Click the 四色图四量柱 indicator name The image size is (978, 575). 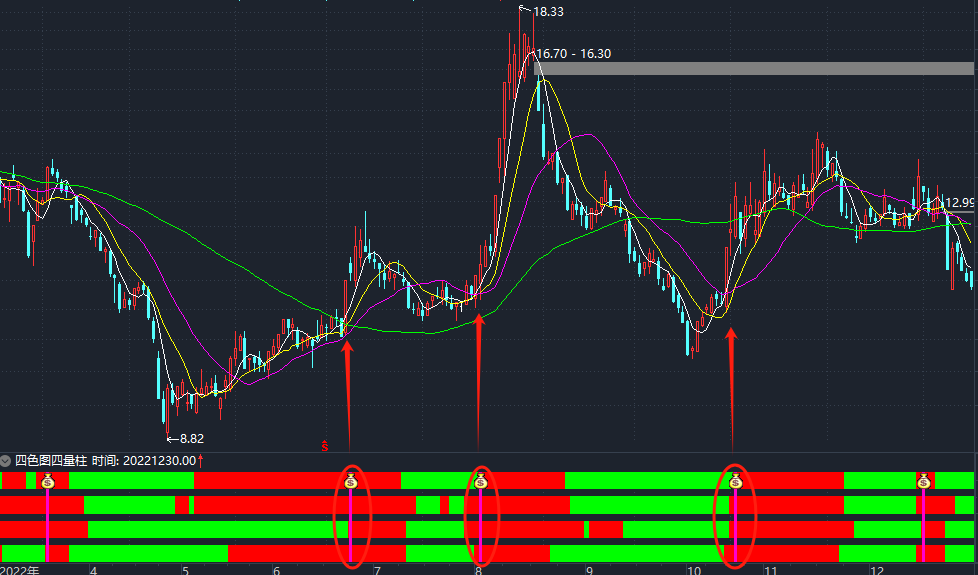[x=50, y=461]
